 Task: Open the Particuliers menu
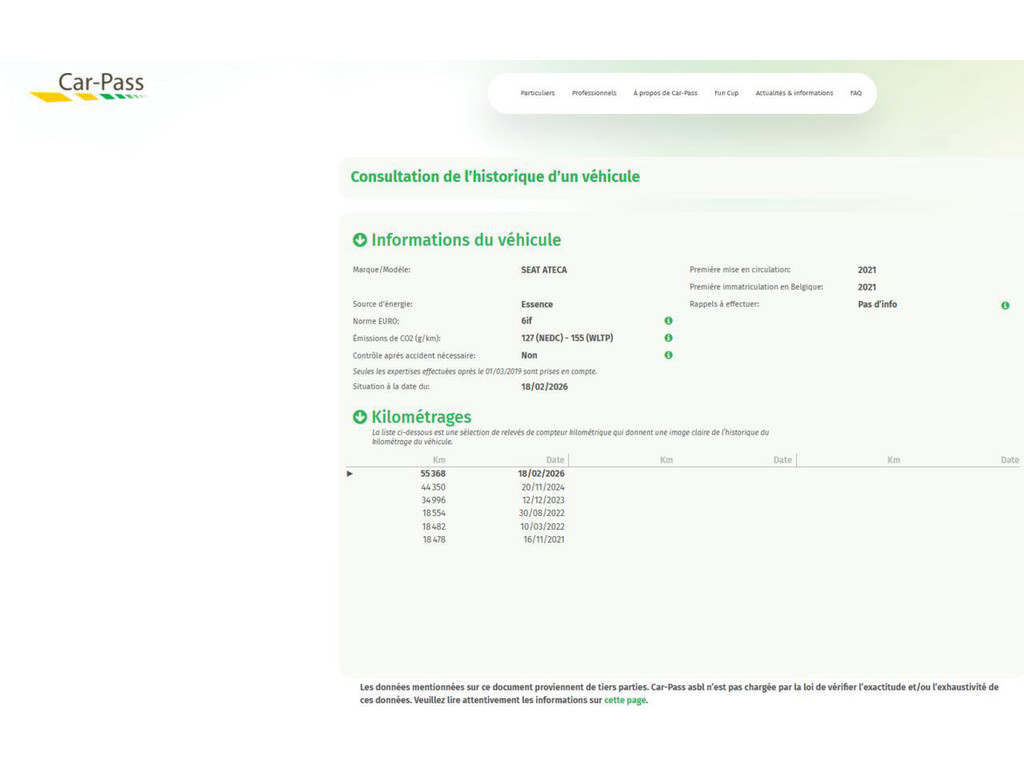coord(537,93)
